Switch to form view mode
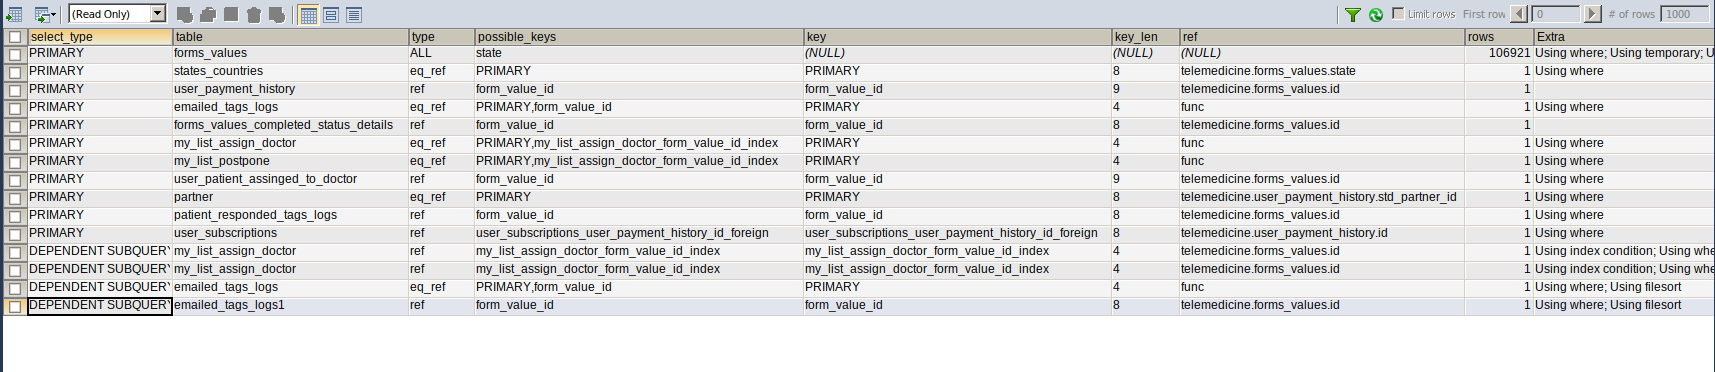 coord(331,14)
